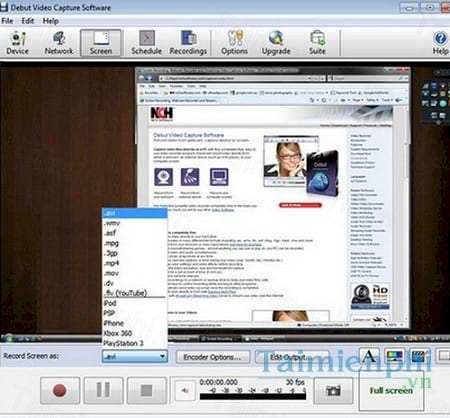450x418 pixels.
Task: Choose PlayStation 3 preset in format list
Action: [134, 343]
